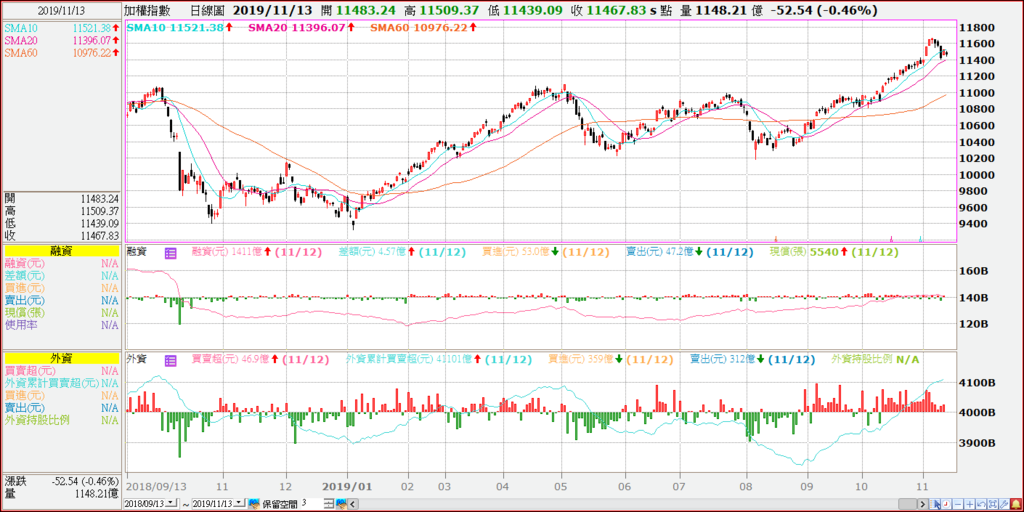The image size is (1024, 512).
Task: Click 買進(元) 53.0億 in the chart header
Action: pyautogui.click(x=520, y=252)
